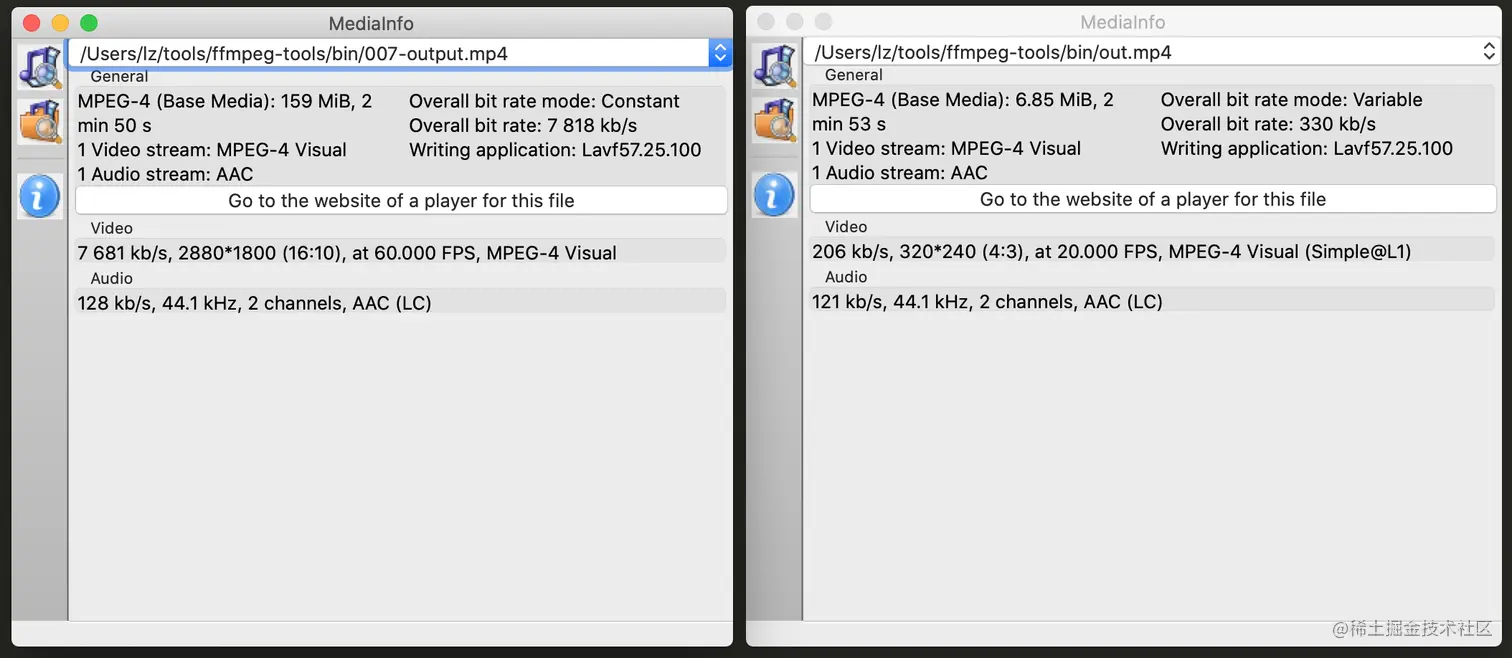1512x658 pixels.
Task: Expand the out.mp4 file path dropdown
Action: 1489,52
